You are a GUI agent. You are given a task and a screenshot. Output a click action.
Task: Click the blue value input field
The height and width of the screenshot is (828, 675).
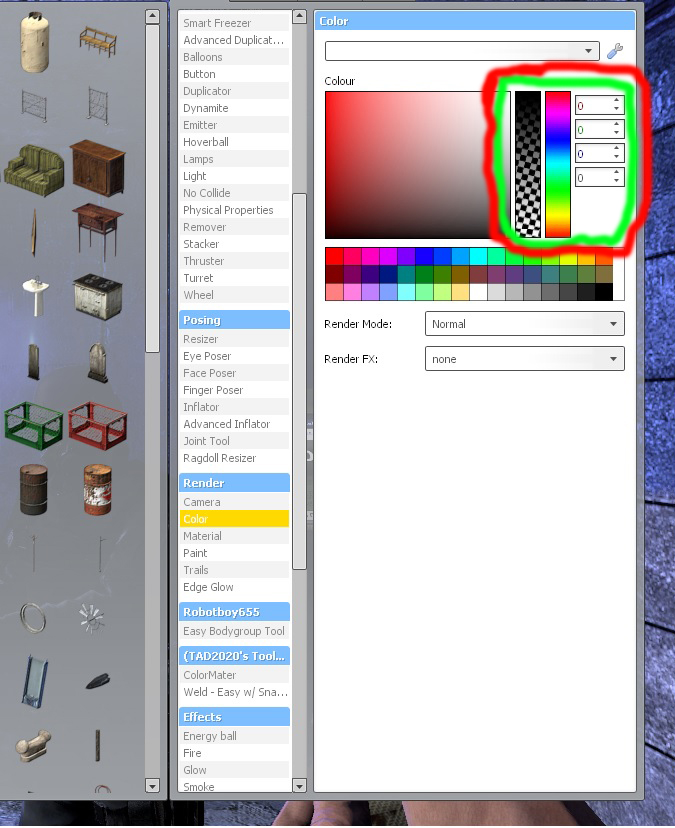[594, 154]
